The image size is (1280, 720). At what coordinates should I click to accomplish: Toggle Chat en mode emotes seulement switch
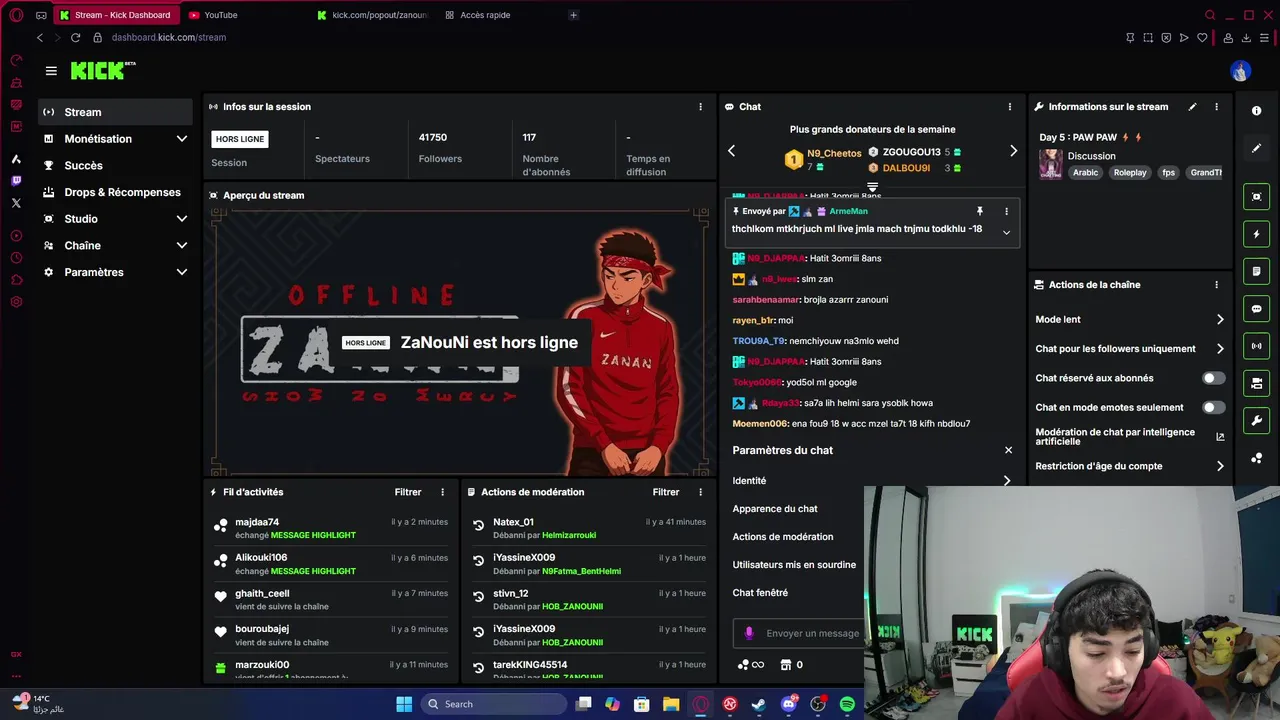pyautogui.click(x=1213, y=407)
